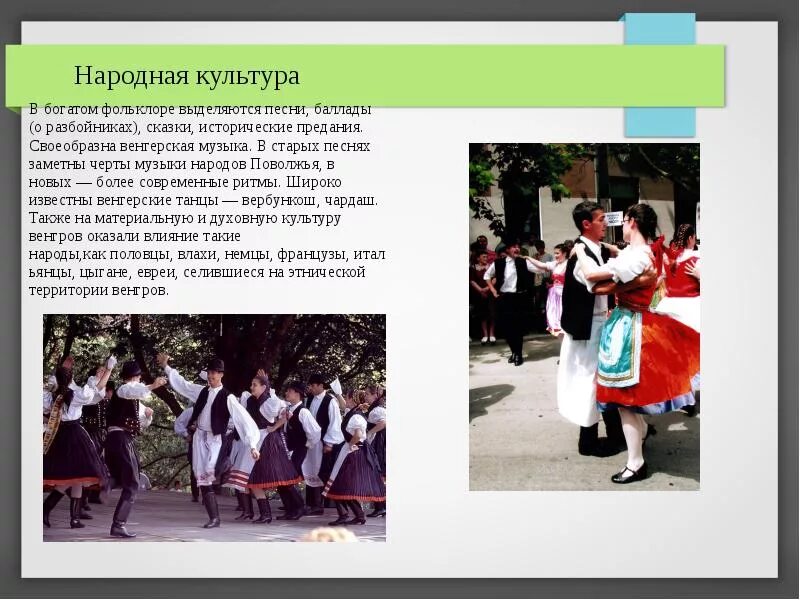Click the last line "территории венгров."
The image size is (800, 600).
[98, 290]
